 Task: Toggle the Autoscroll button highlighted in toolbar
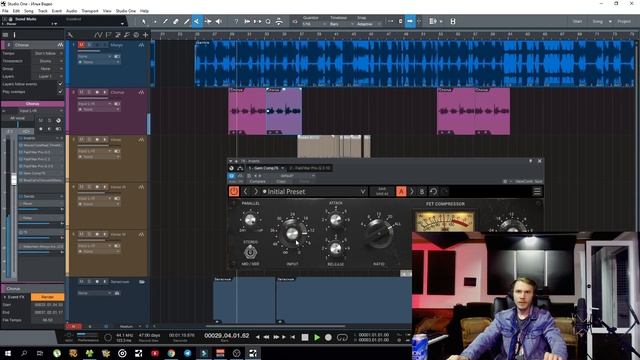coord(410,21)
